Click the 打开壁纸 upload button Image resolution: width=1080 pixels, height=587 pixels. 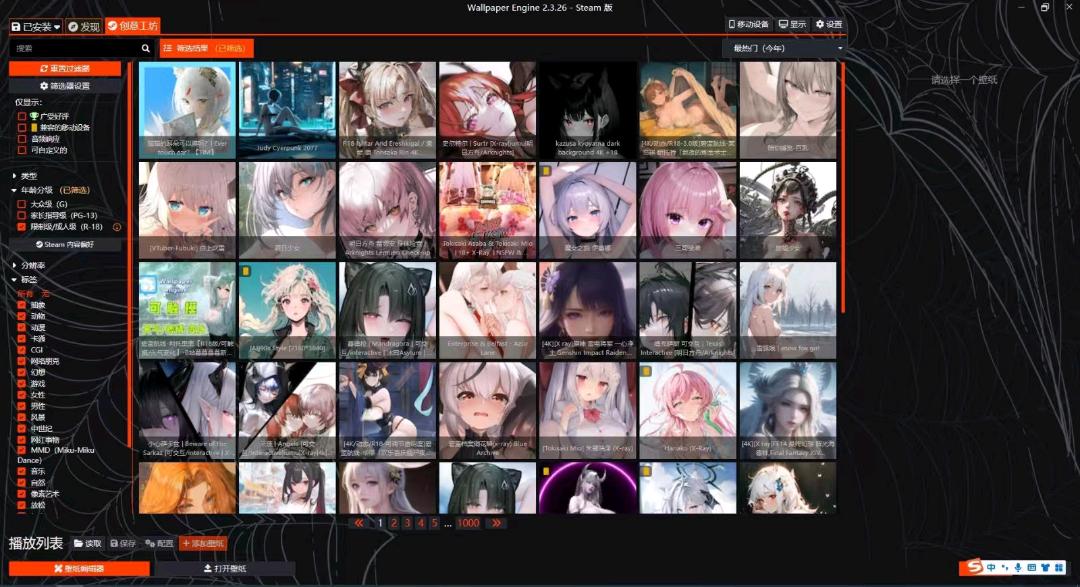[x=225, y=568]
